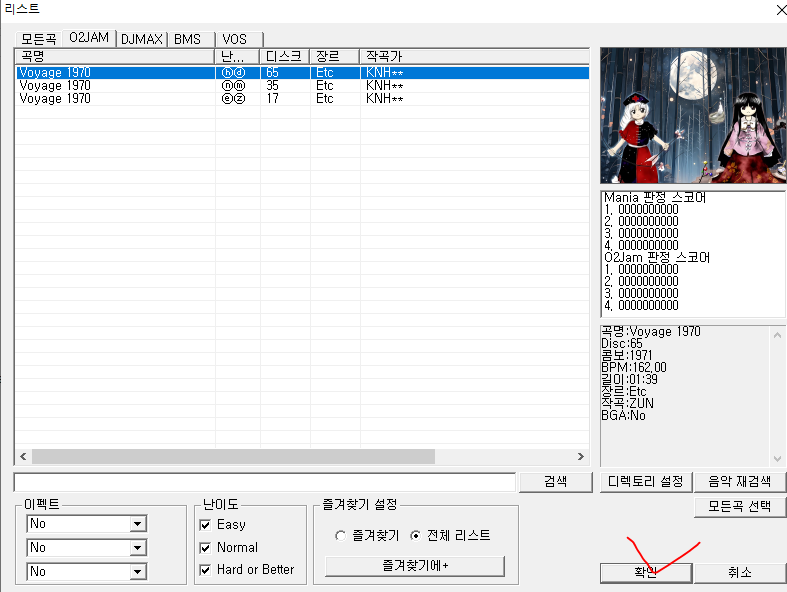The height and width of the screenshot is (592, 787).
Task: Cancel with the 취소 button
Action: [x=739, y=572]
